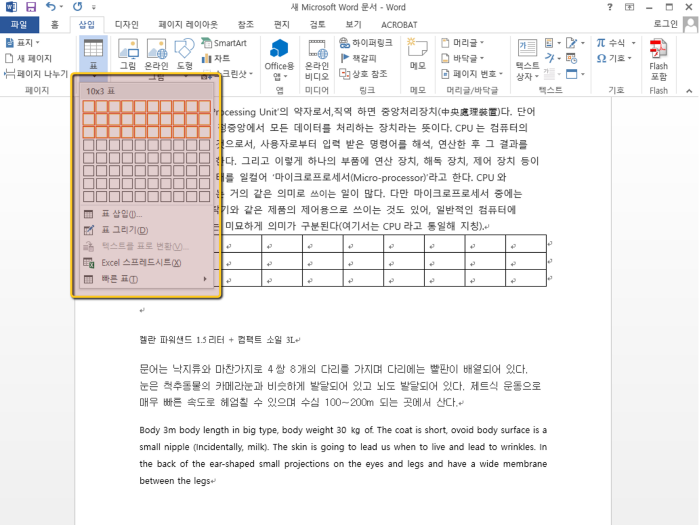Insert a Picture (그림) from file

tap(128, 54)
